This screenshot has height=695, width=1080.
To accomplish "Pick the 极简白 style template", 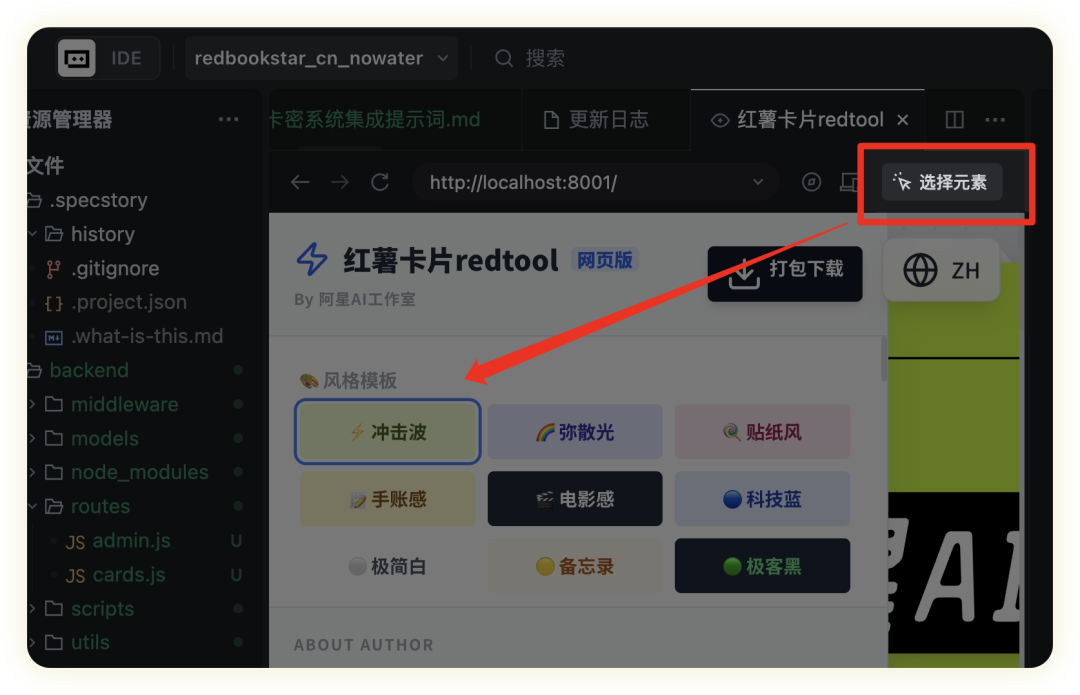I will pos(388,566).
